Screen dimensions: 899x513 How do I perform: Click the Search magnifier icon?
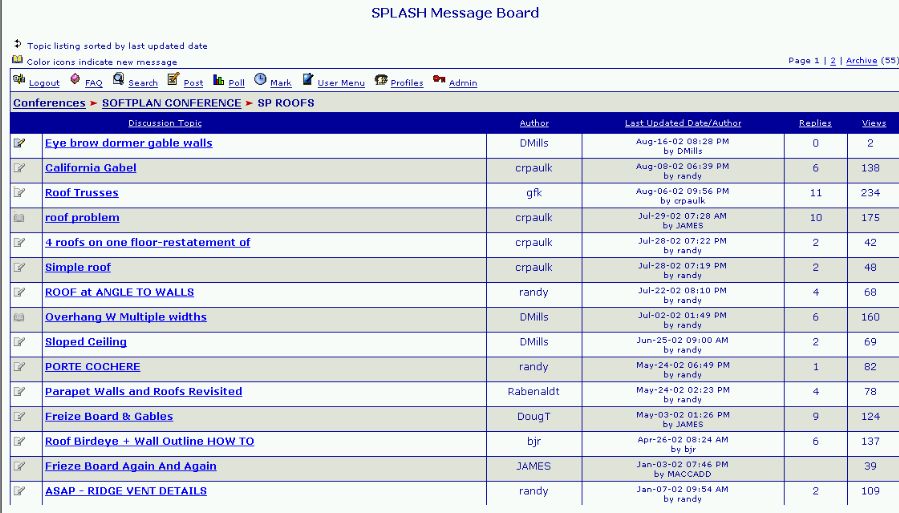point(118,80)
